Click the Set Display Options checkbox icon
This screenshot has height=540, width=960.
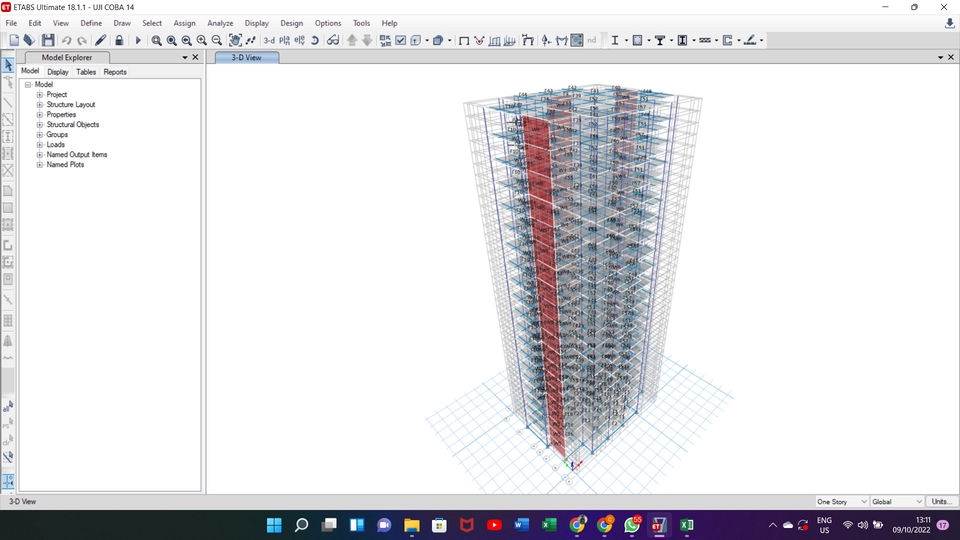pos(400,40)
